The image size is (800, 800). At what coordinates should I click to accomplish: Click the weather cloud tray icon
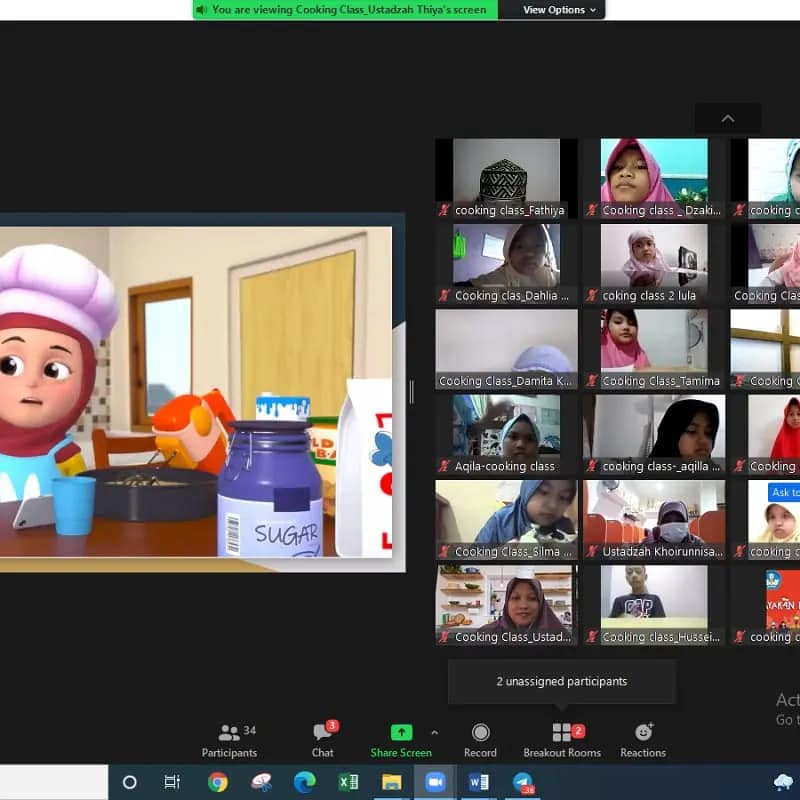point(784,782)
